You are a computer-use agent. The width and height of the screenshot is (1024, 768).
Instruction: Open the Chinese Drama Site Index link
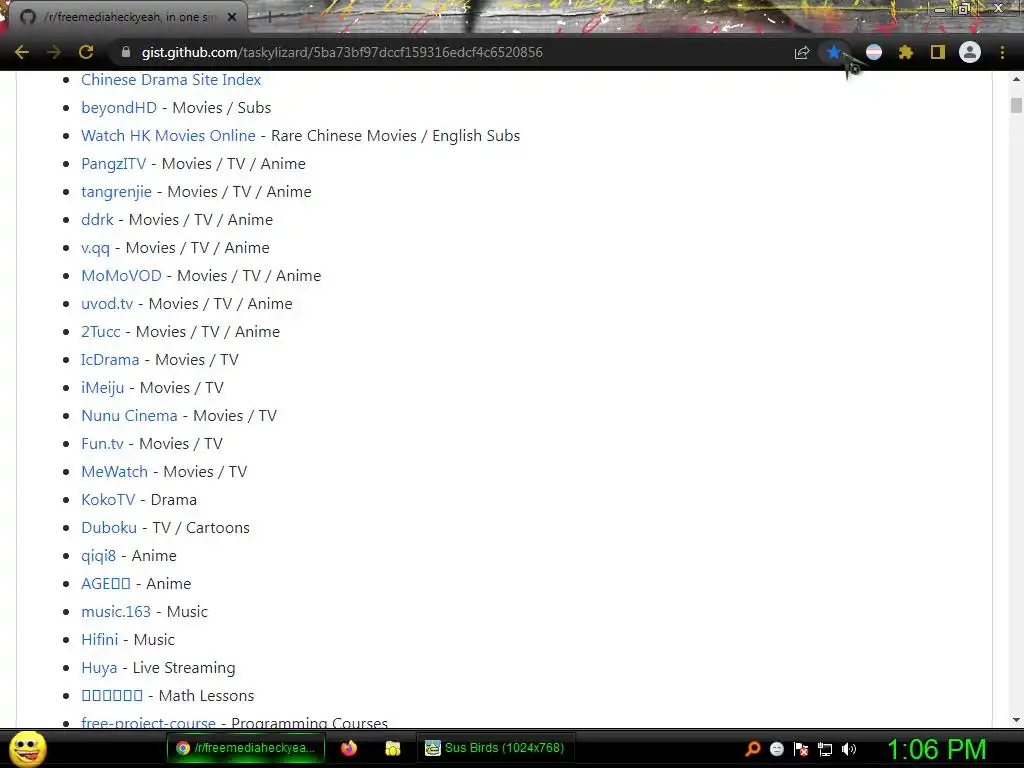pyautogui.click(x=171, y=80)
